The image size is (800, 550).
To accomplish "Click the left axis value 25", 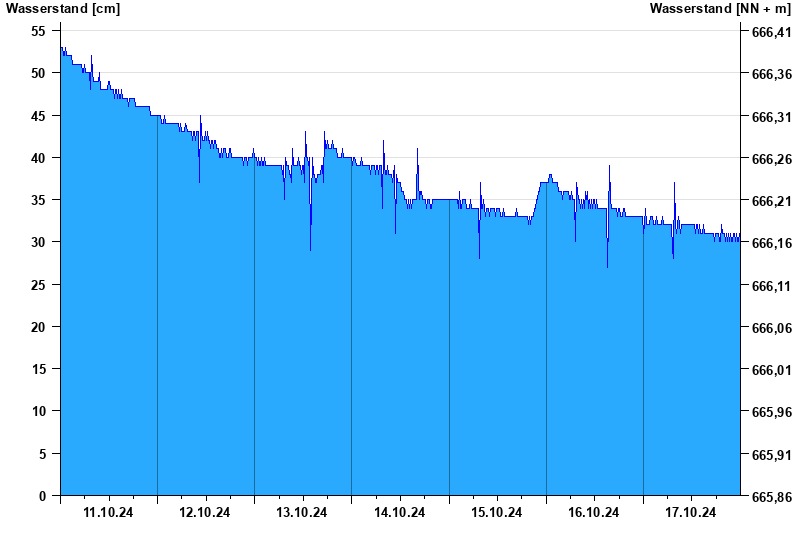I will tap(38, 285).
